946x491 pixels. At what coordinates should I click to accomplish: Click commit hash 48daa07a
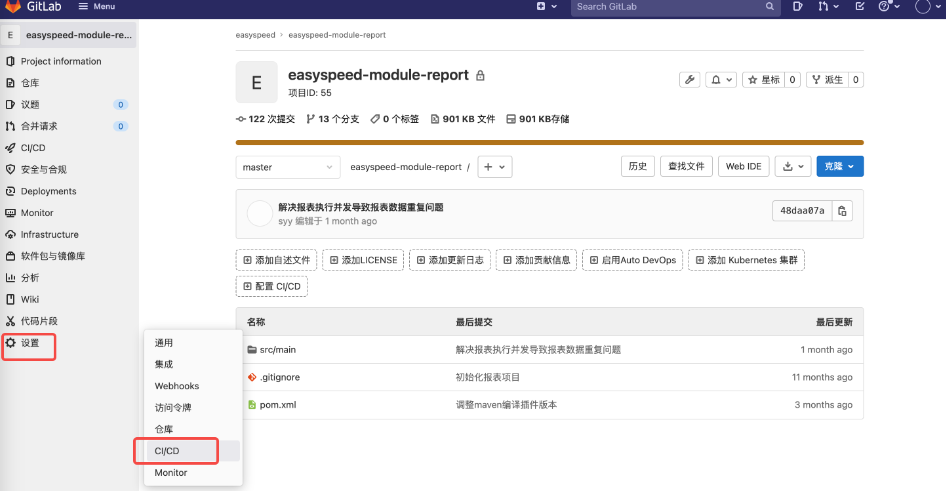pyautogui.click(x=802, y=211)
